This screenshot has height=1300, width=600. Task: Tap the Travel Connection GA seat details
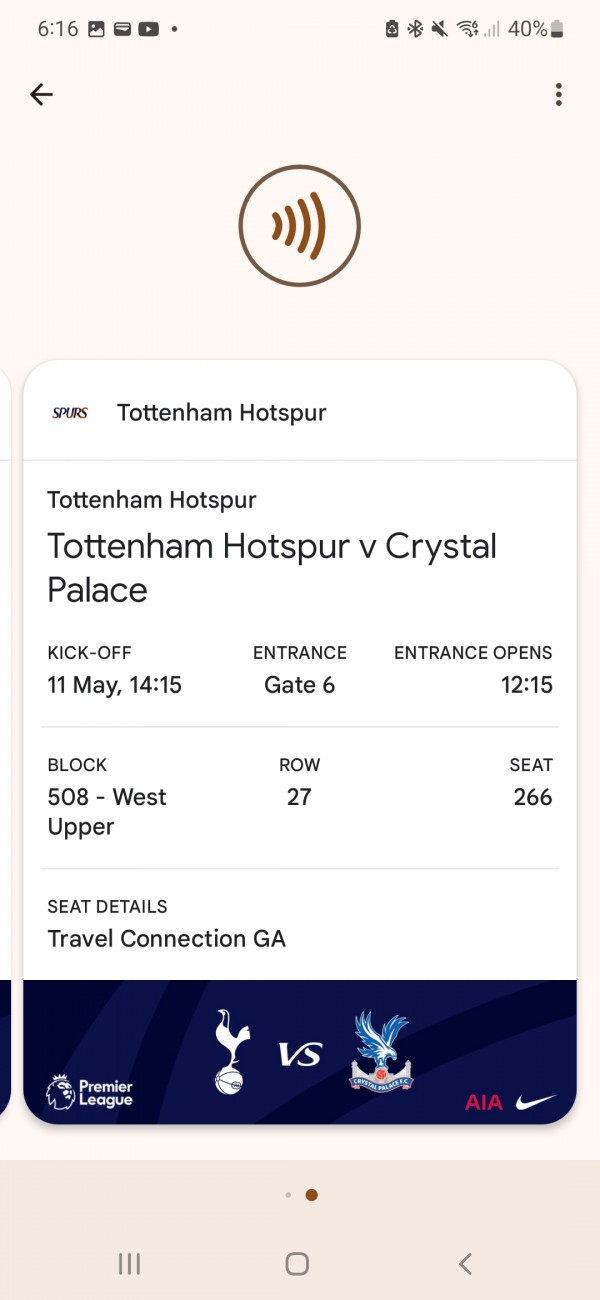[x=167, y=939]
